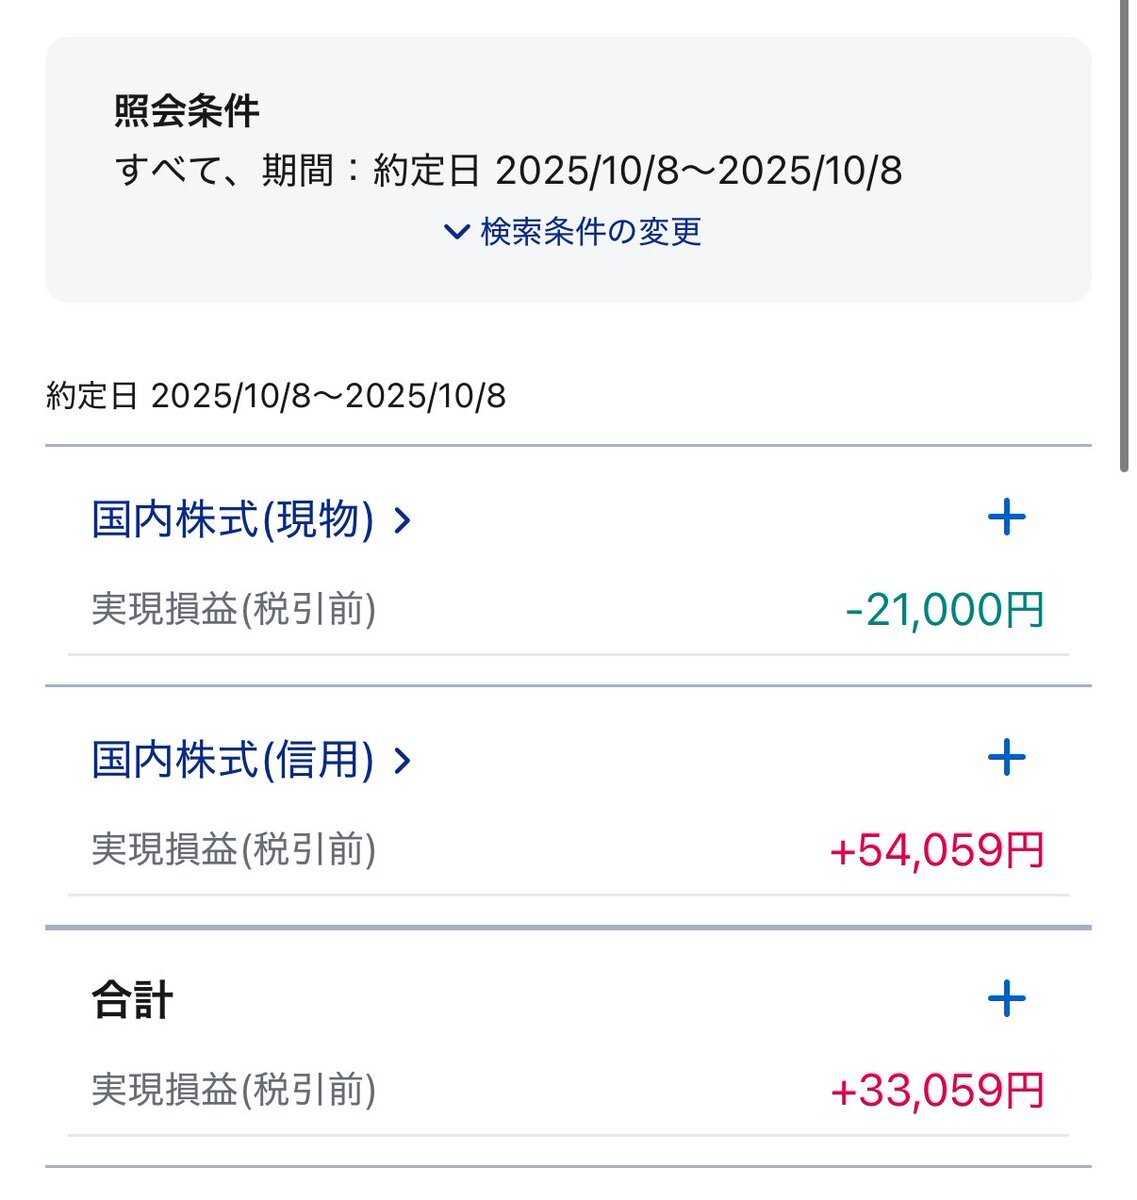Click the down chevron before 検索条件の変更
1137x1200 pixels.
click(456, 232)
